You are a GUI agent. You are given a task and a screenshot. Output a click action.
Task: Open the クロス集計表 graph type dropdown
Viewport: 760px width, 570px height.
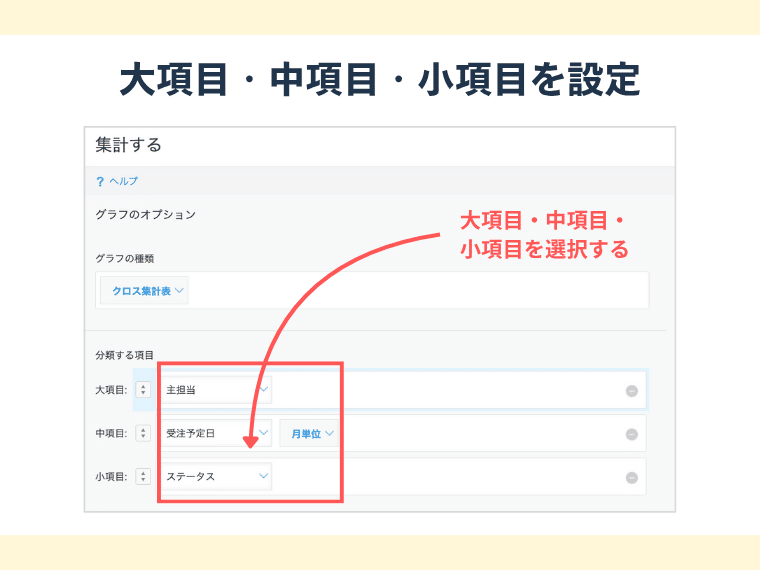[x=146, y=290]
